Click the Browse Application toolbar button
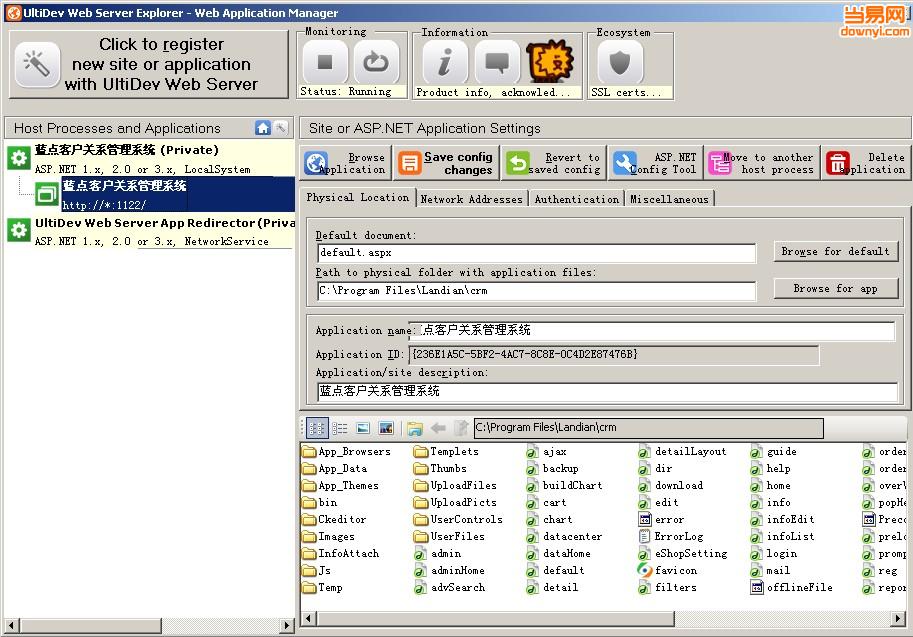 (346, 163)
